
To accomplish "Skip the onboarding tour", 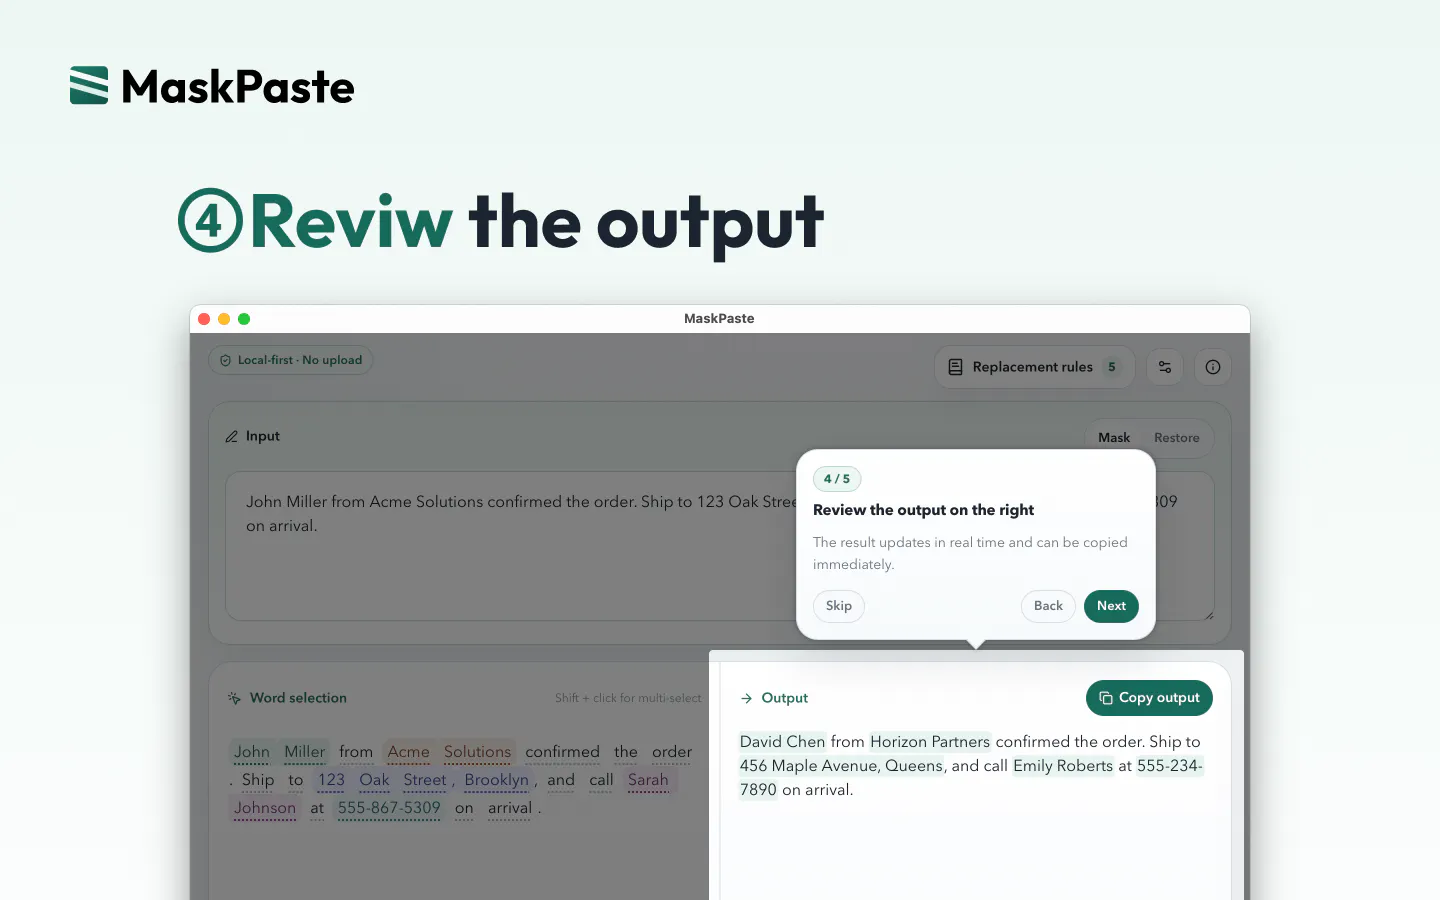I will (839, 606).
